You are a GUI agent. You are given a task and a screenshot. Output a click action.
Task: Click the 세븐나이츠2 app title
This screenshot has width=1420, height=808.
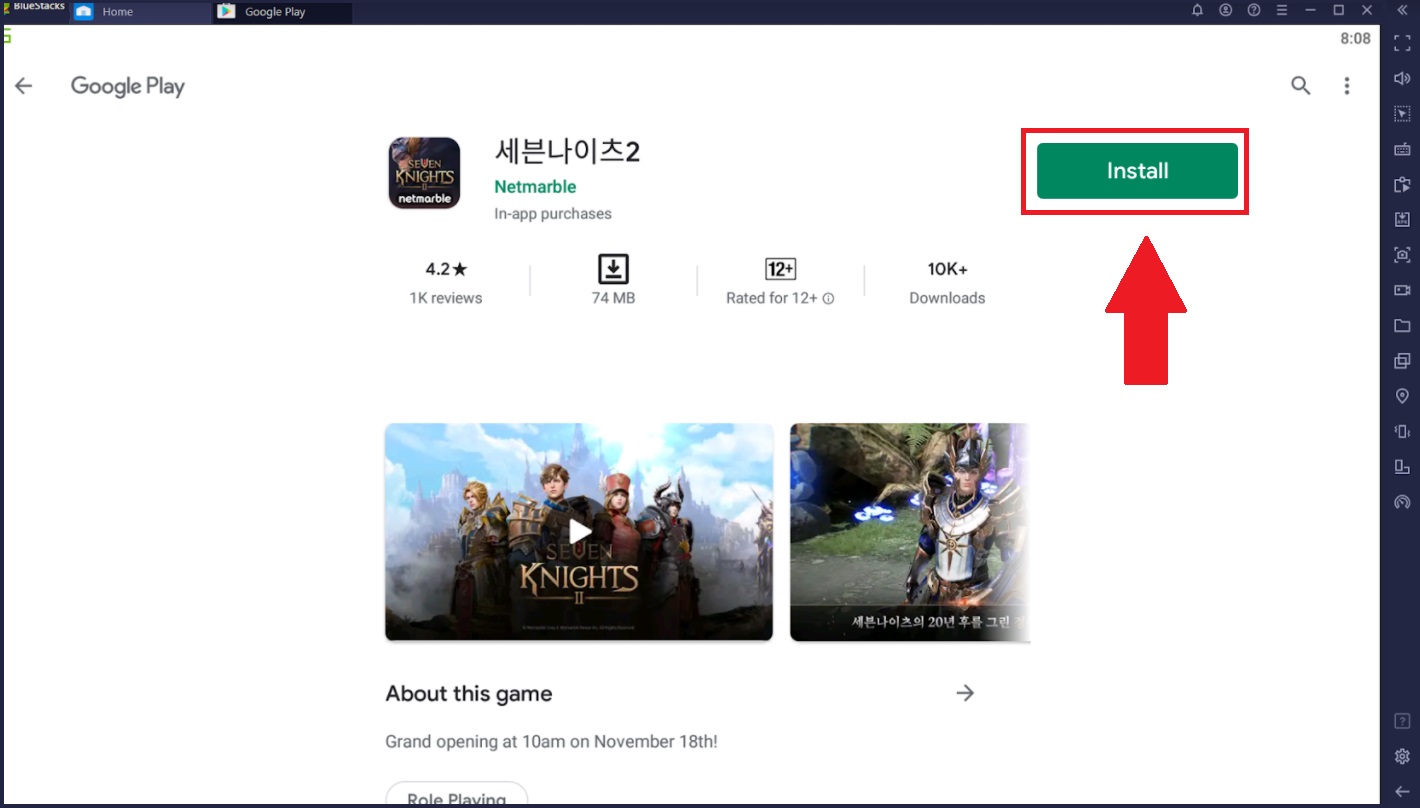[x=567, y=151]
